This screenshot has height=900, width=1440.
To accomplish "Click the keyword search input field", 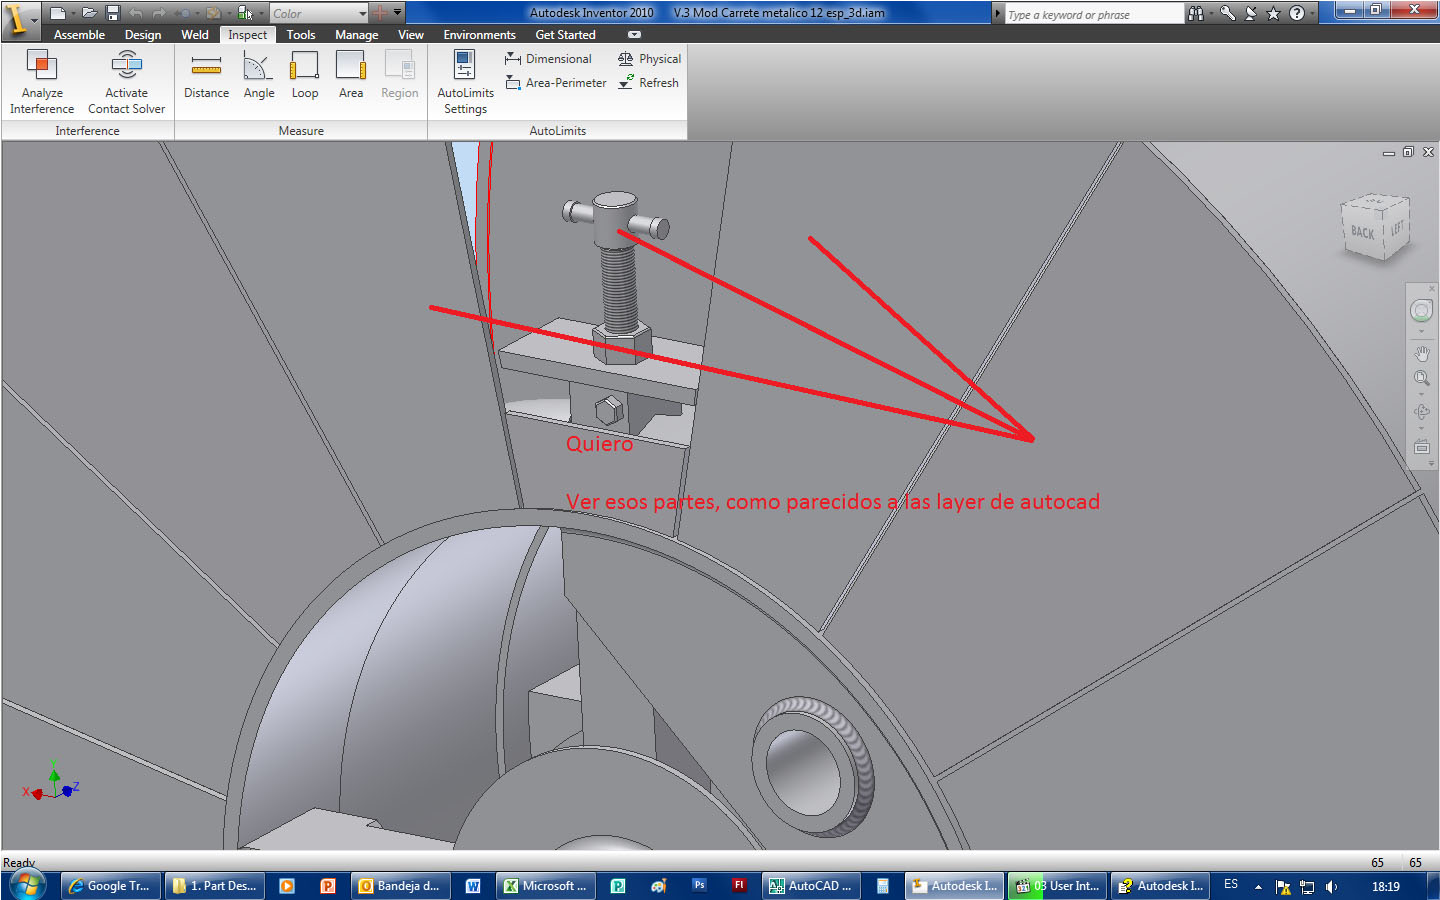I will point(1093,14).
